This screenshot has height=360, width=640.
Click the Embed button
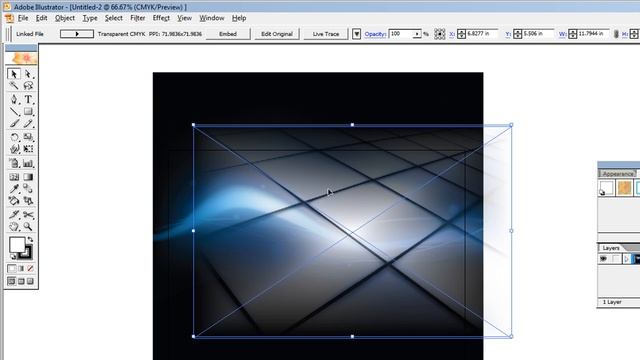[228, 34]
